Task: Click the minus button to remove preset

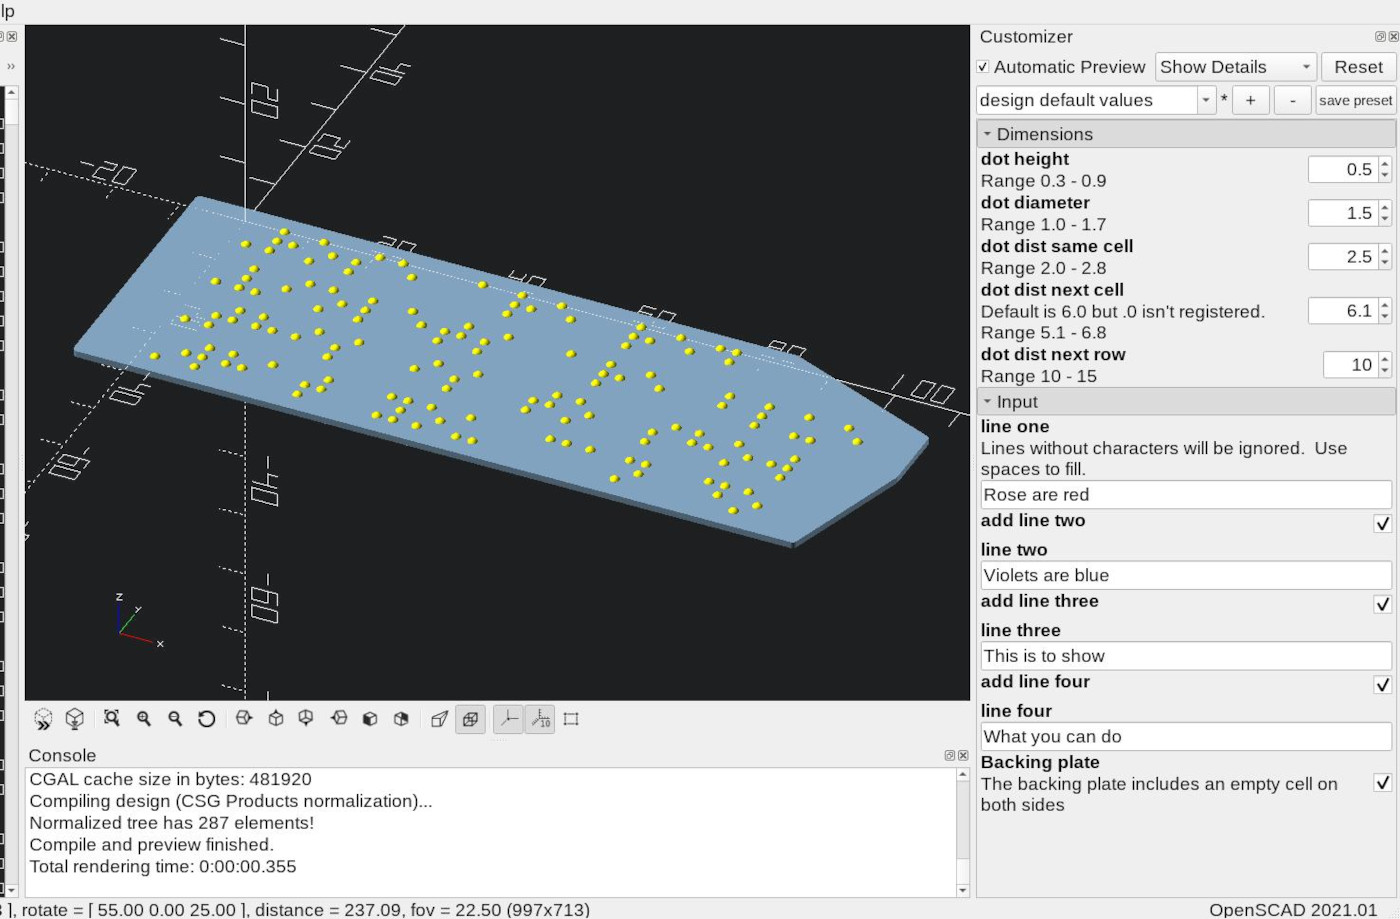Action: tap(1293, 100)
